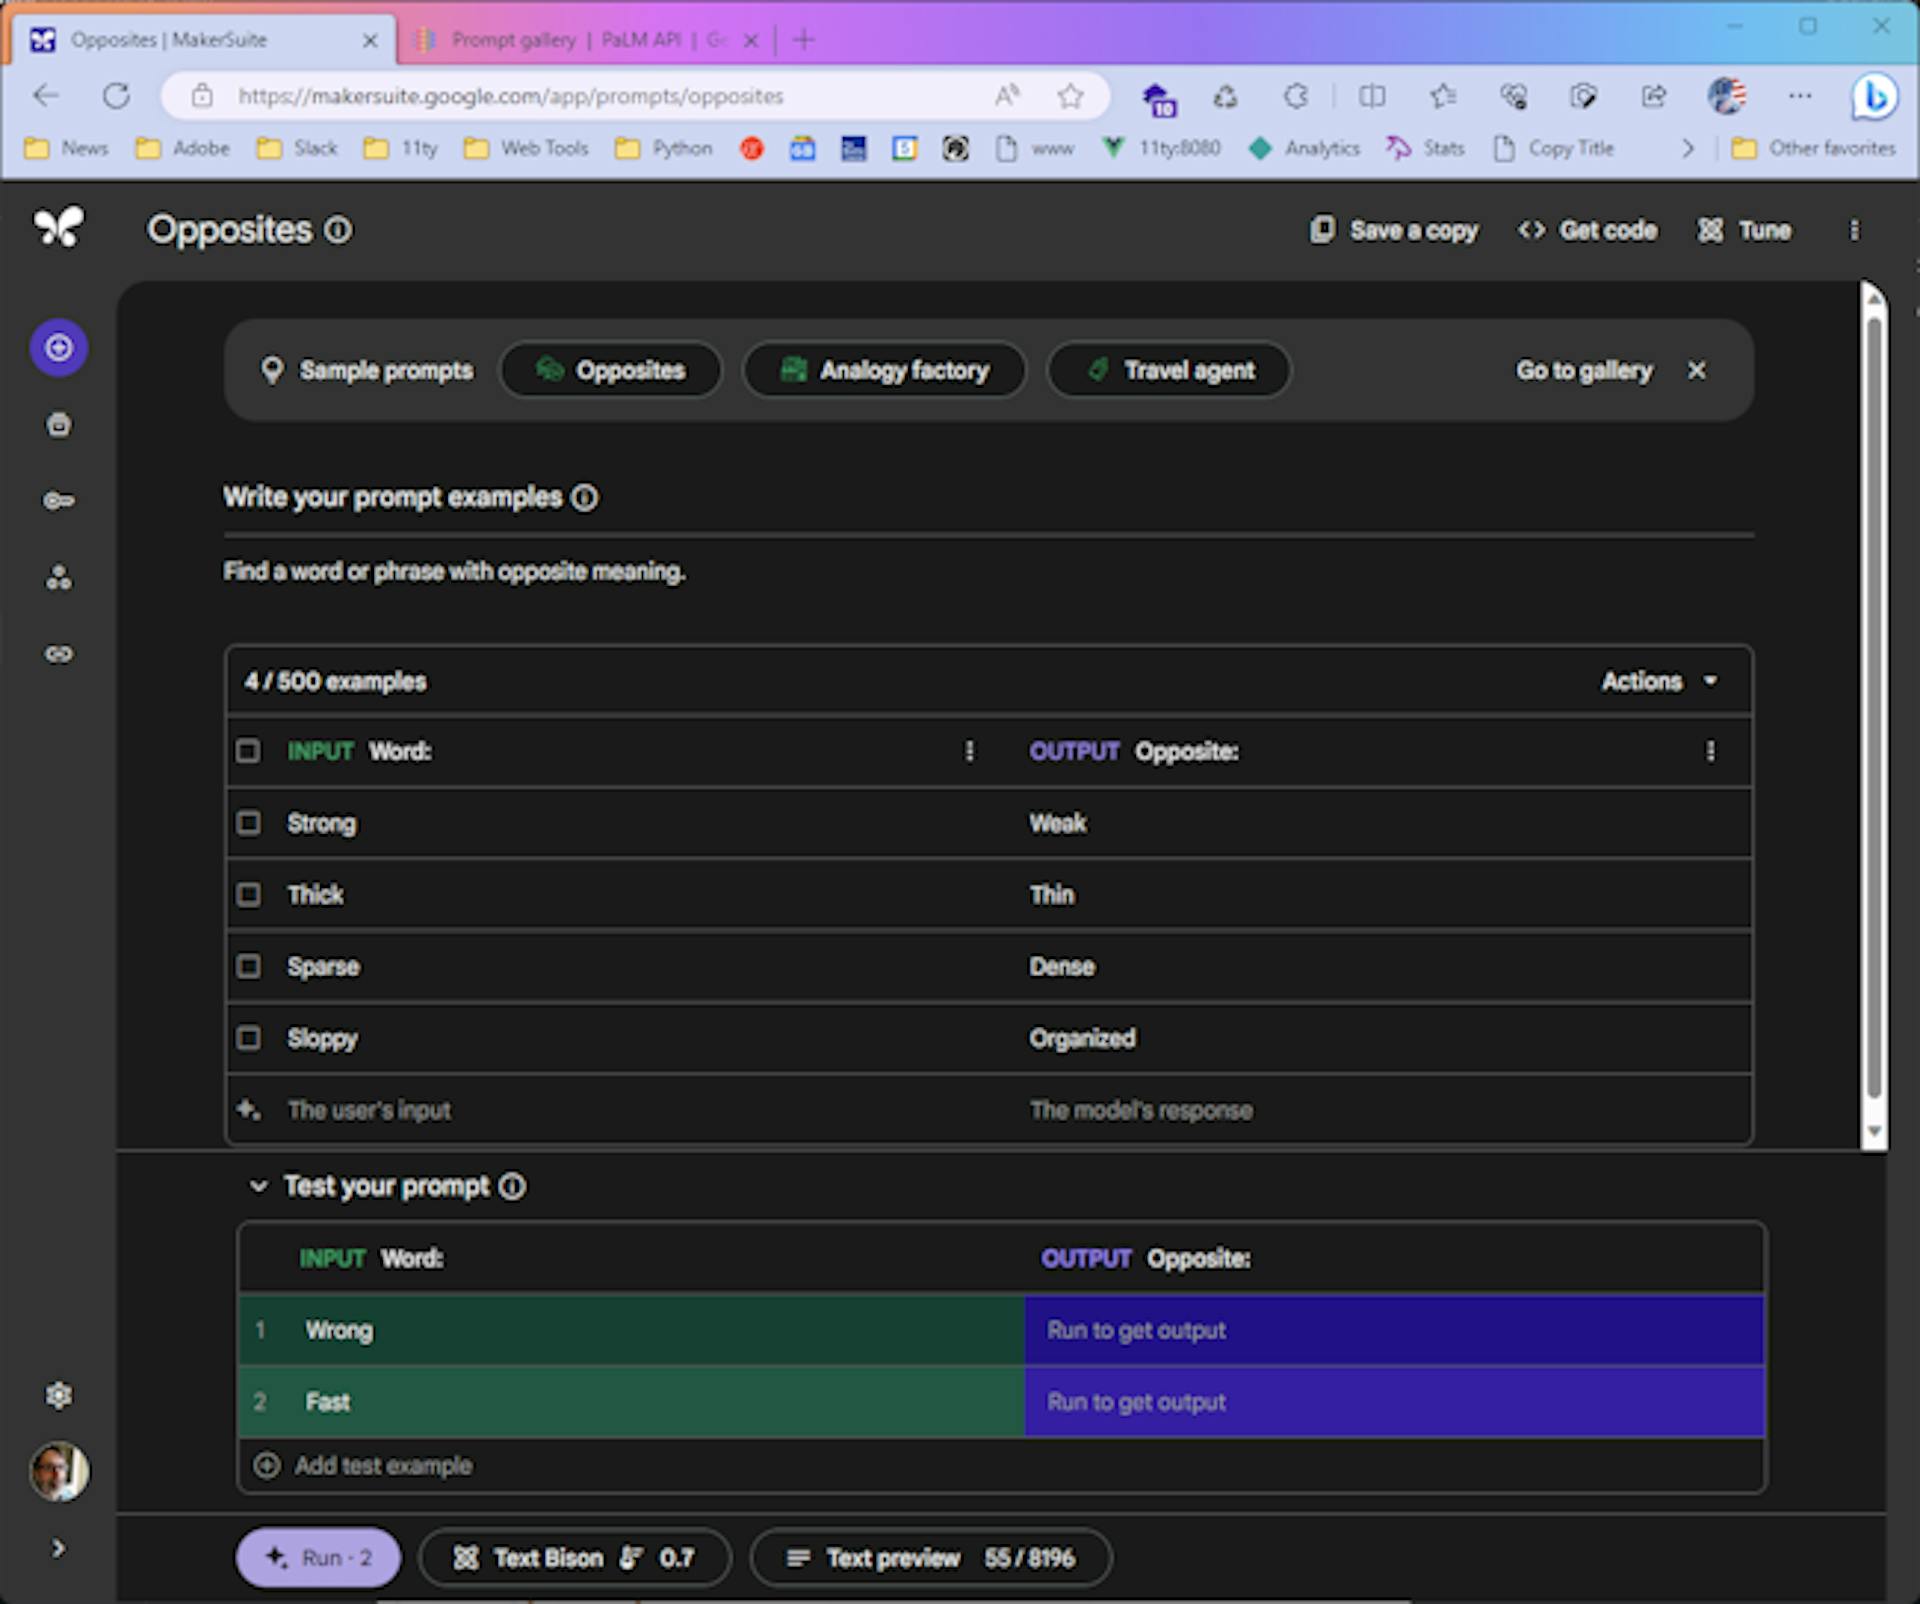Screen dimensions: 1920x1604
Task: Click the saved prompts icon in sidebar
Action: pos(59,423)
